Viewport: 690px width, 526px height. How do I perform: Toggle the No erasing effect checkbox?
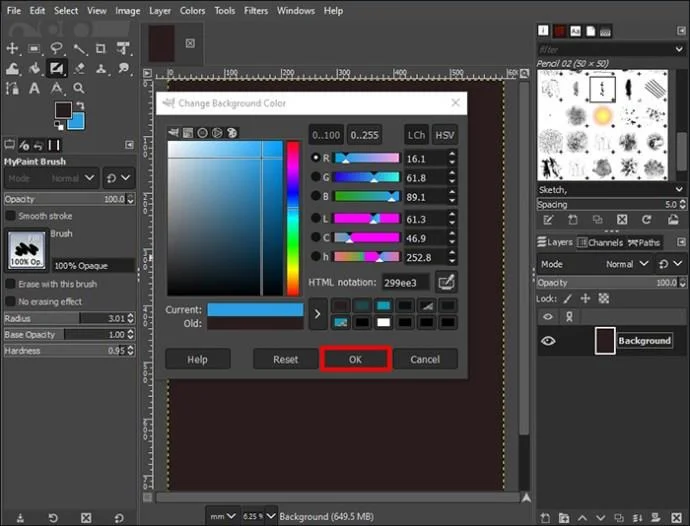(x=10, y=302)
